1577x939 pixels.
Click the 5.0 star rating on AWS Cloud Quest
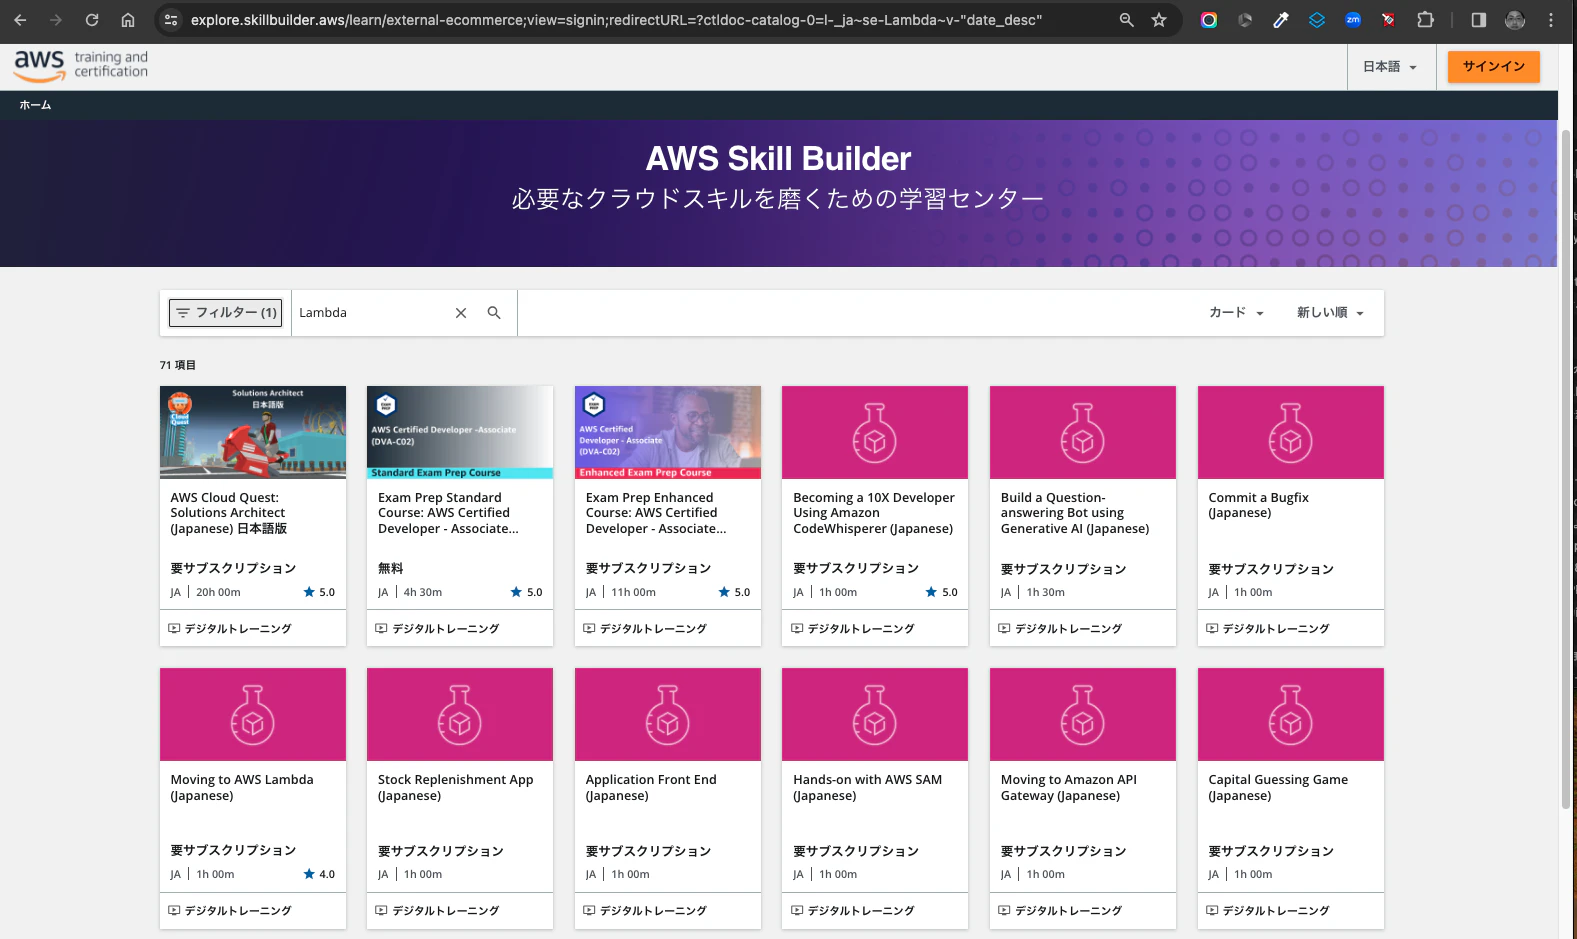[x=320, y=592]
